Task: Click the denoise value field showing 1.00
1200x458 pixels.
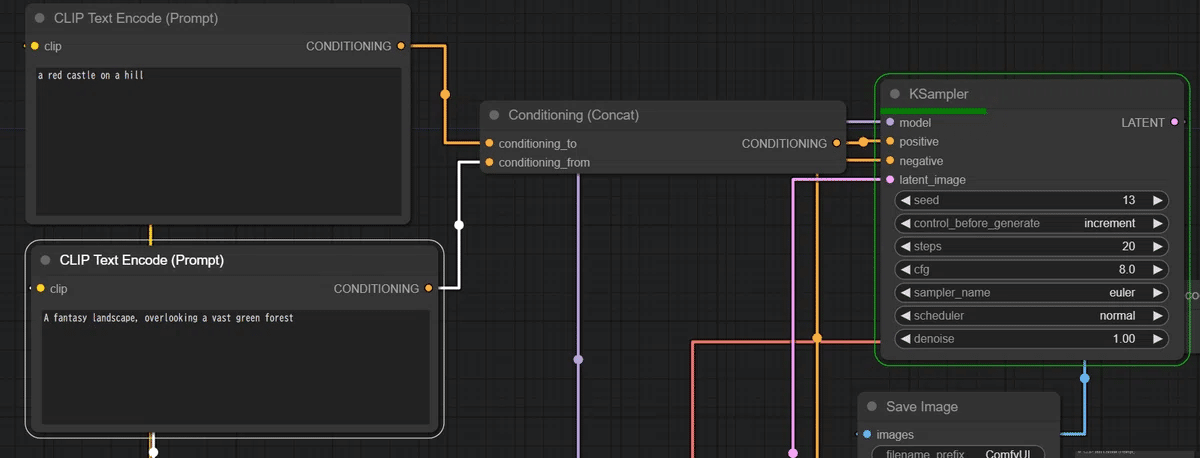Action: point(1032,339)
